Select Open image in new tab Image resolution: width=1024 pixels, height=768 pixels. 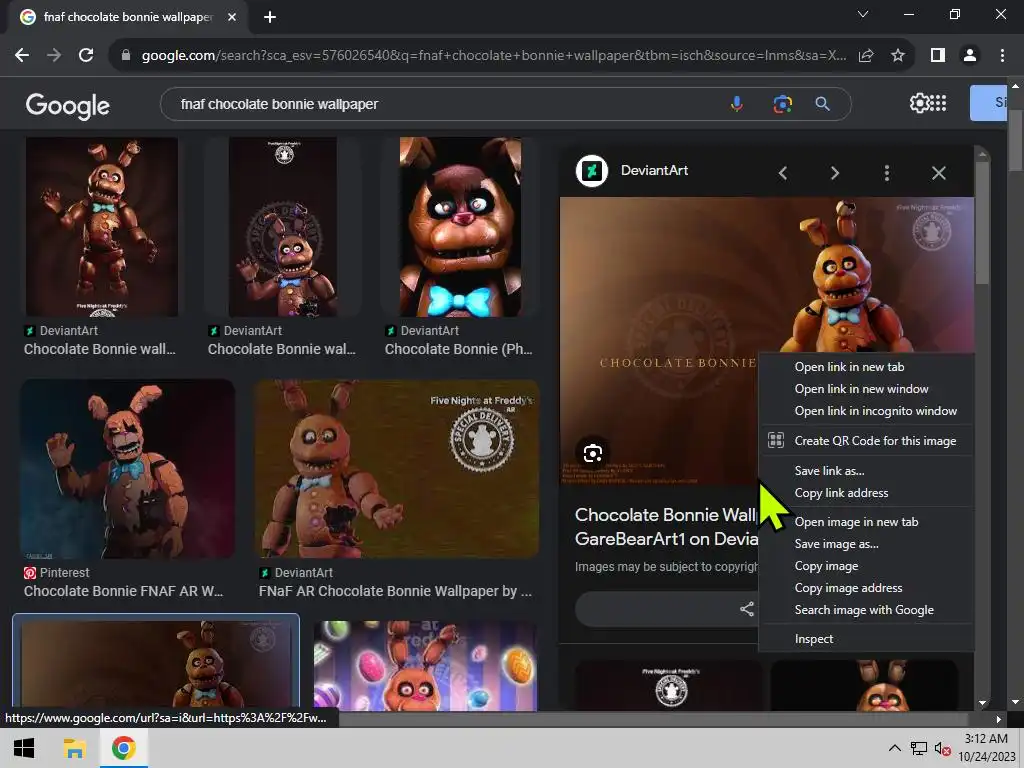coord(856,522)
